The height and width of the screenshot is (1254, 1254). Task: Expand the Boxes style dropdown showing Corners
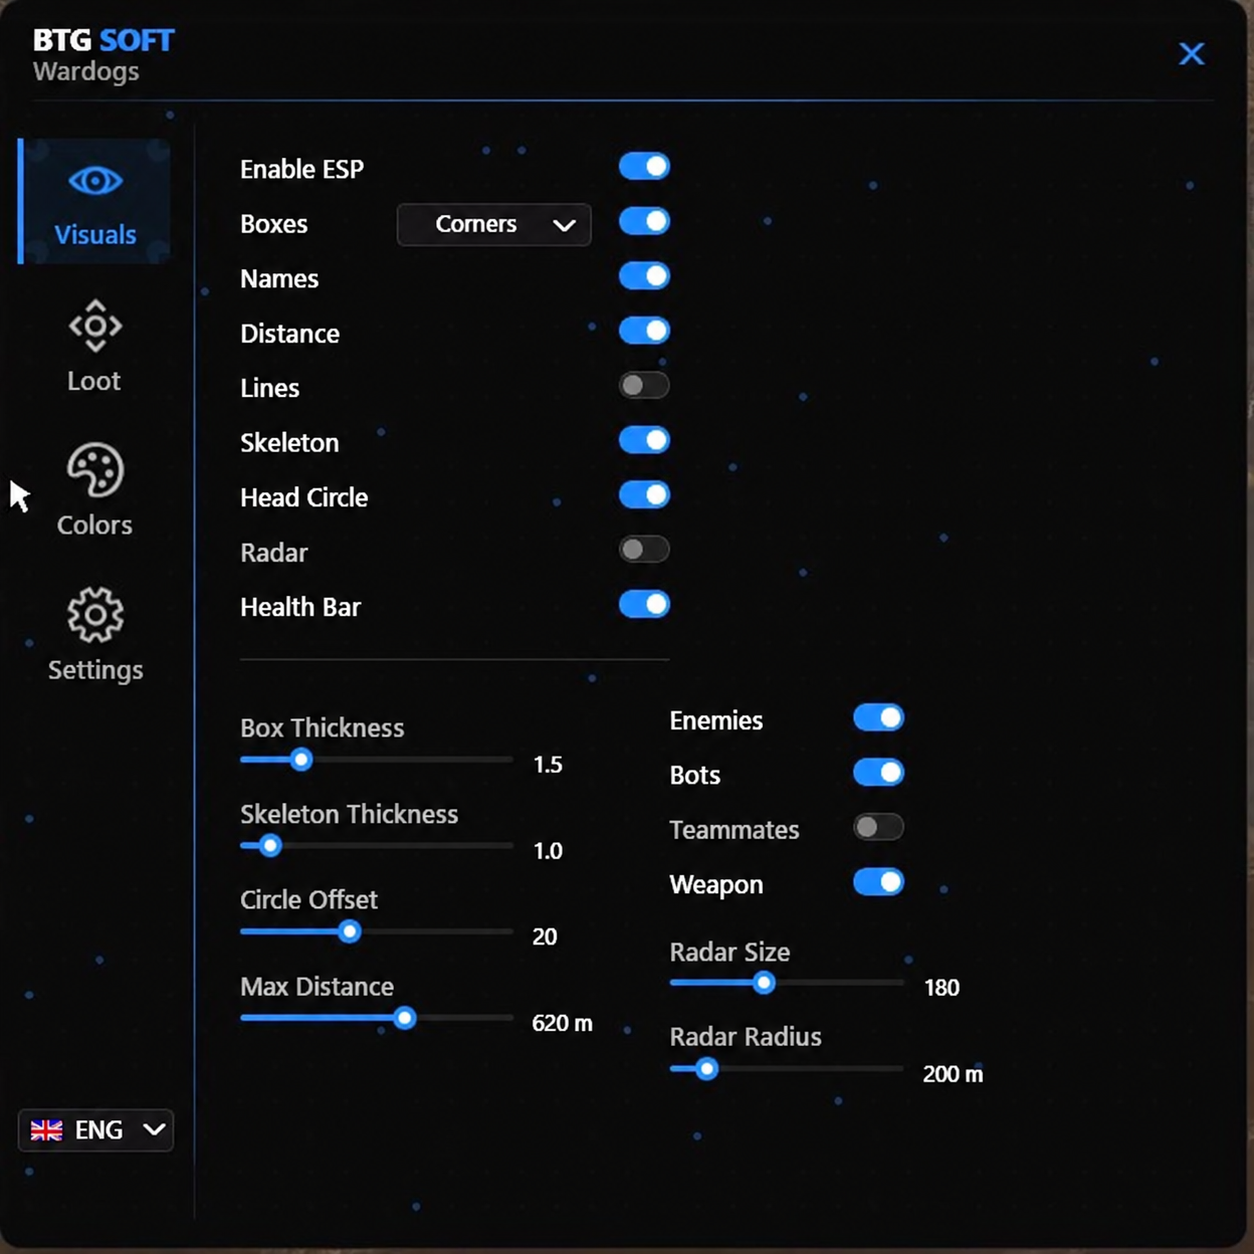(x=494, y=224)
